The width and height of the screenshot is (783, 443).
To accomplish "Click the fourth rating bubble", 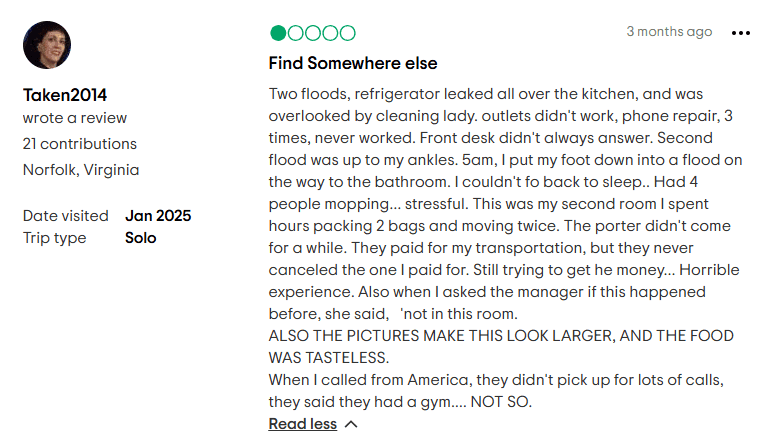I will coord(330,33).
